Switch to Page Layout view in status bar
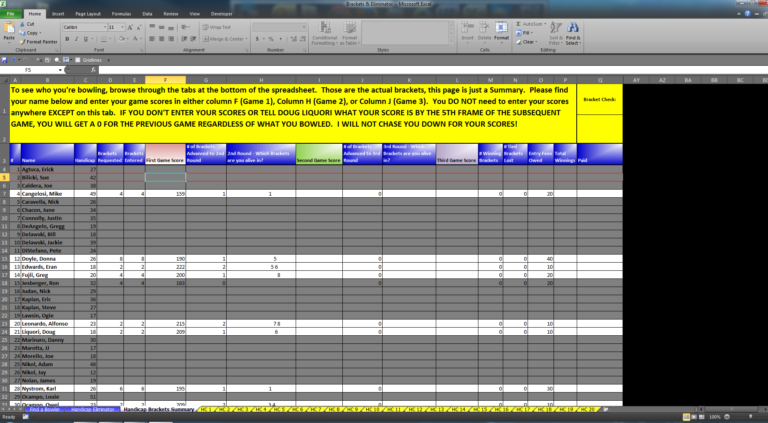Viewport: 768px width, 423px height. pyautogui.click(x=695, y=417)
